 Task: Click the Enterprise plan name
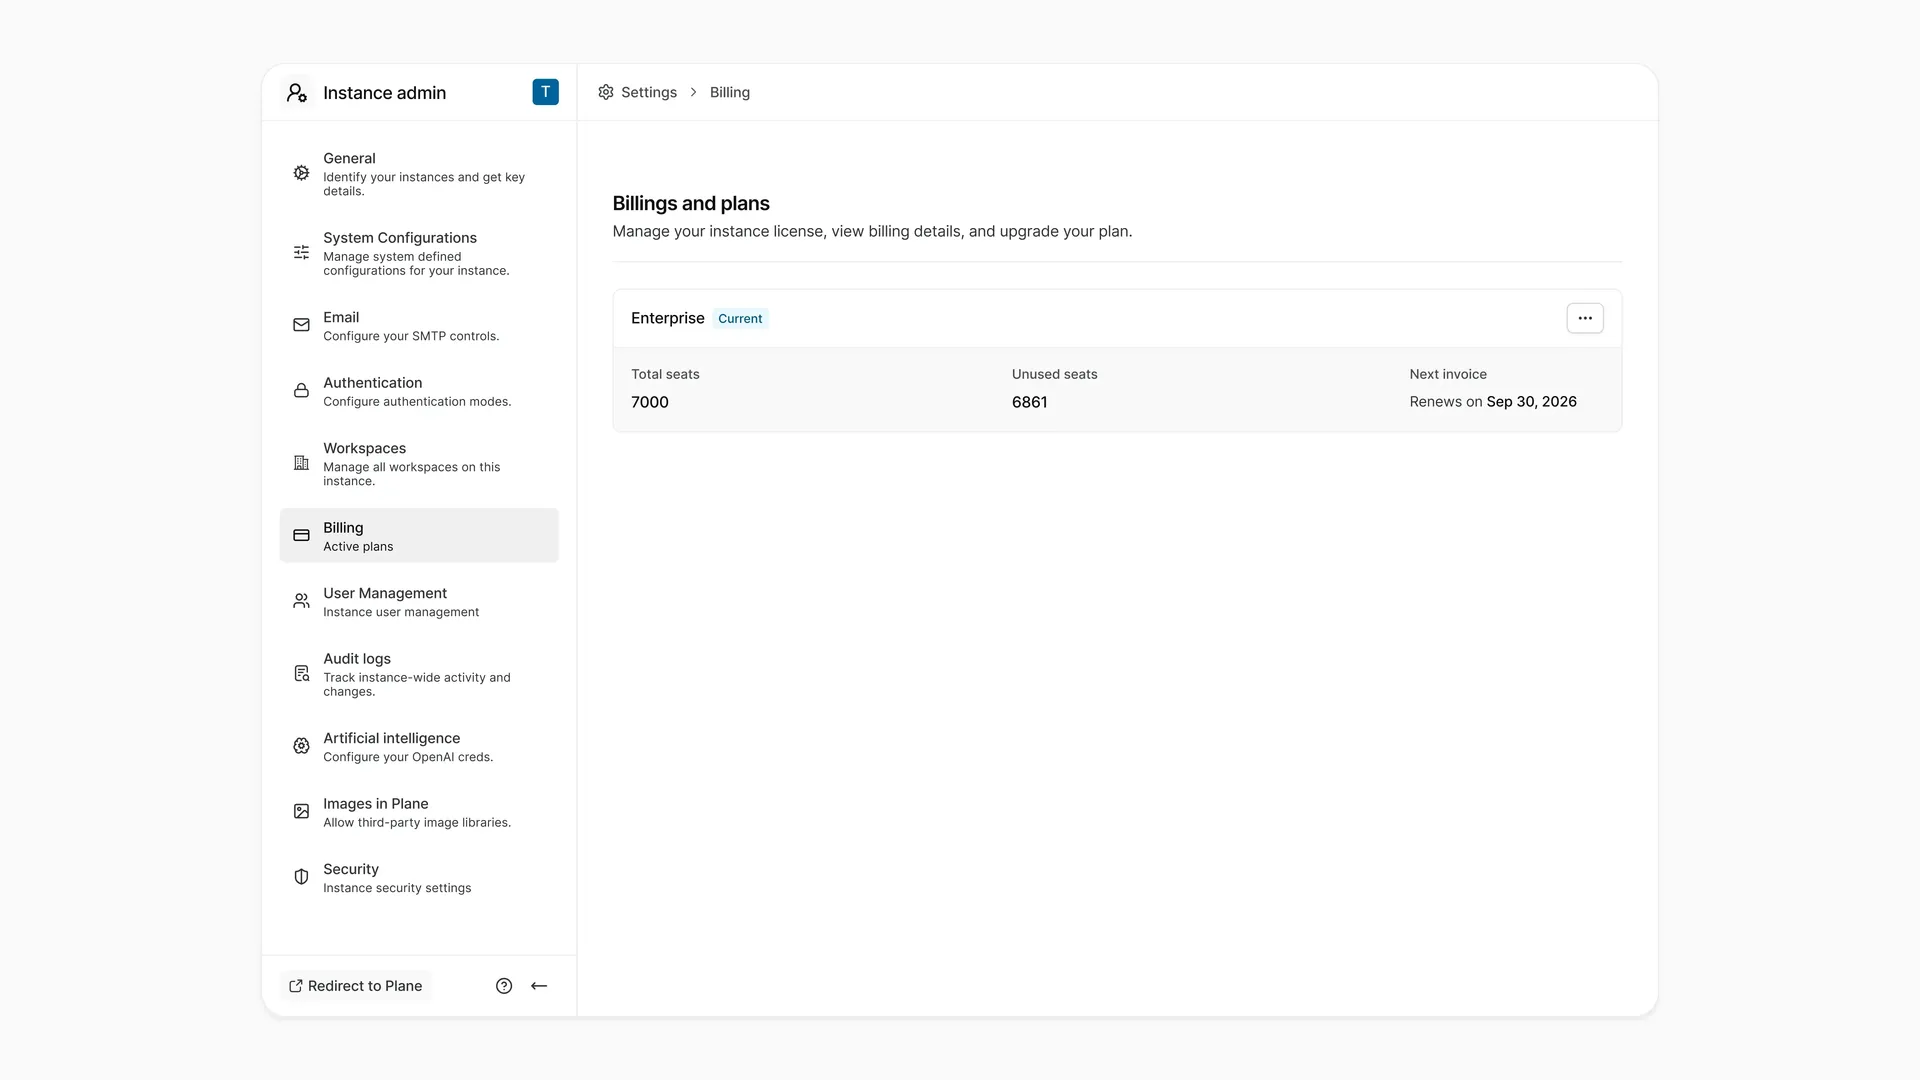point(667,318)
